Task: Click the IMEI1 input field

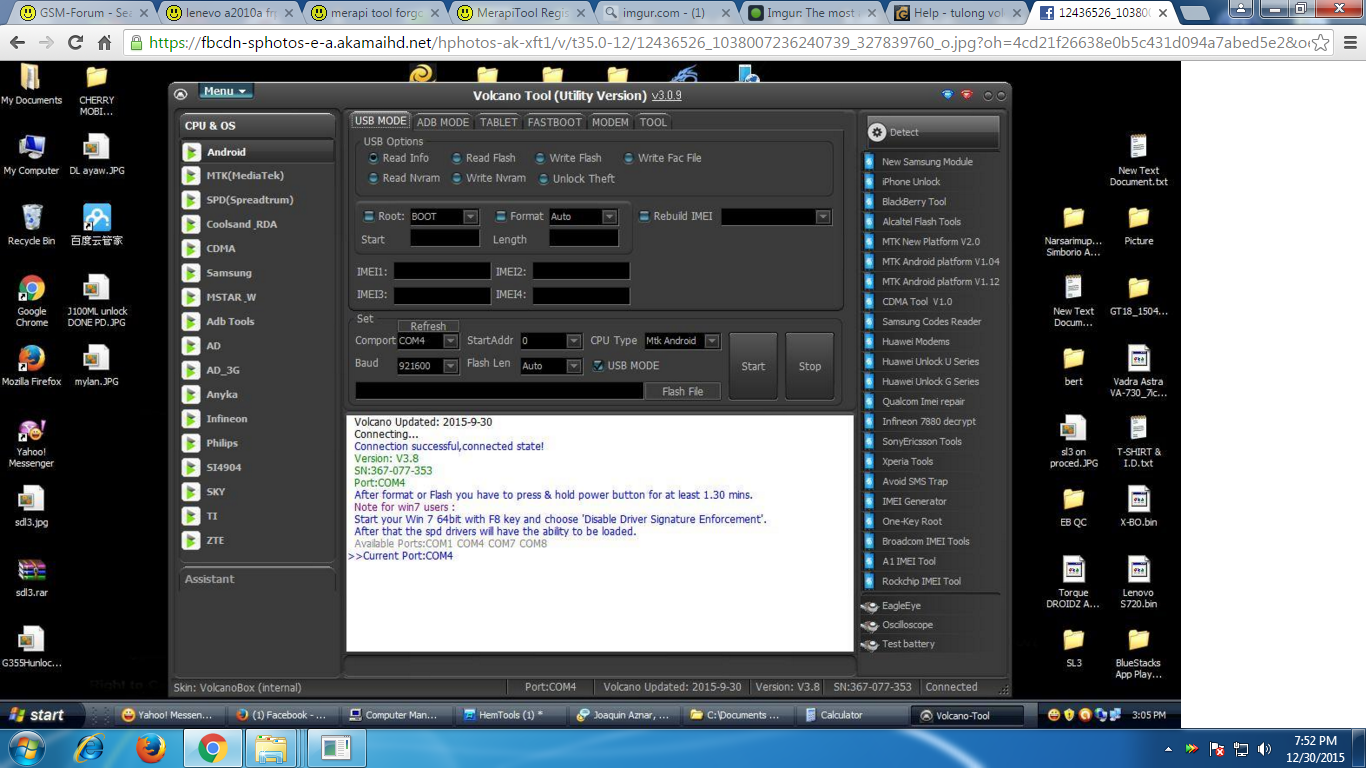Action: pyautogui.click(x=442, y=271)
